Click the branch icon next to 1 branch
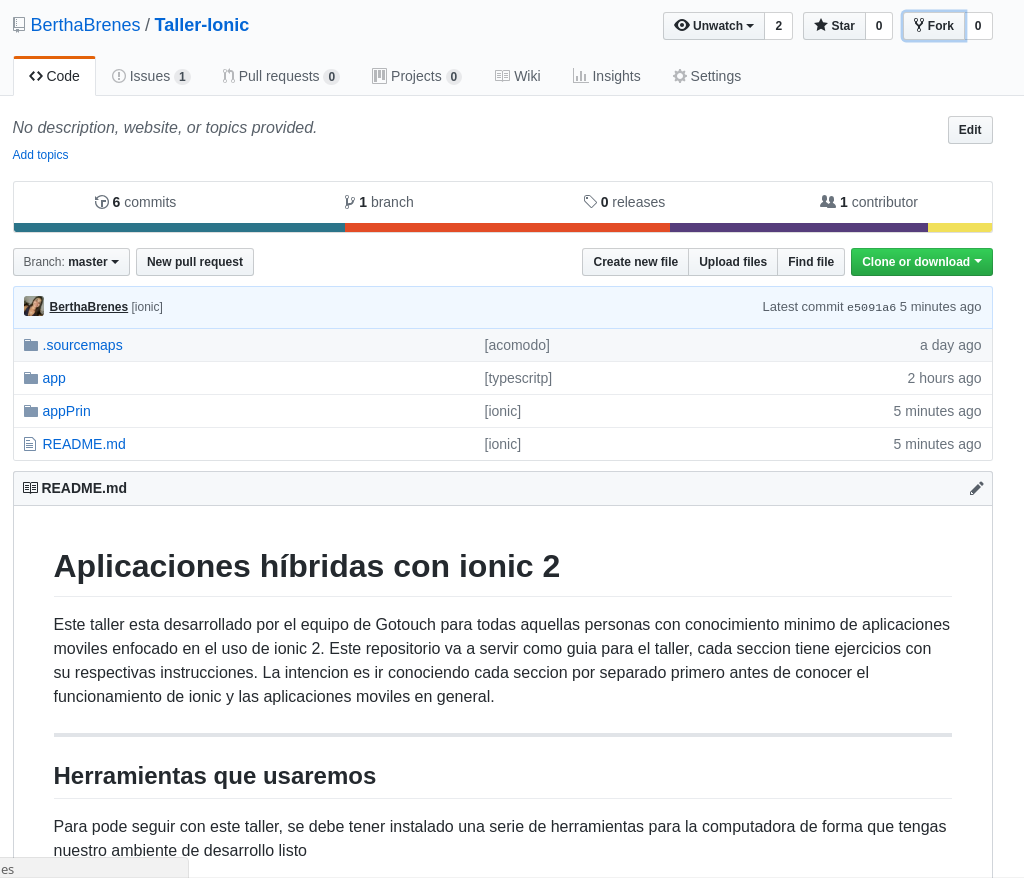This screenshot has width=1024, height=878. 349,202
